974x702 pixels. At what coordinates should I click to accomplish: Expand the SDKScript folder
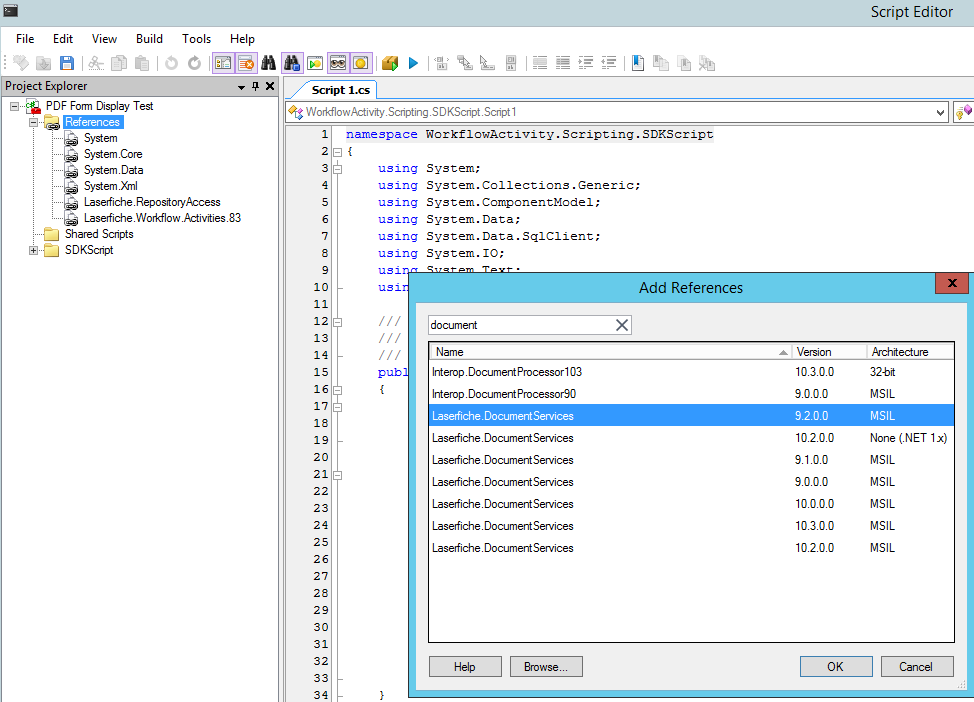pyautogui.click(x=34, y=250)
